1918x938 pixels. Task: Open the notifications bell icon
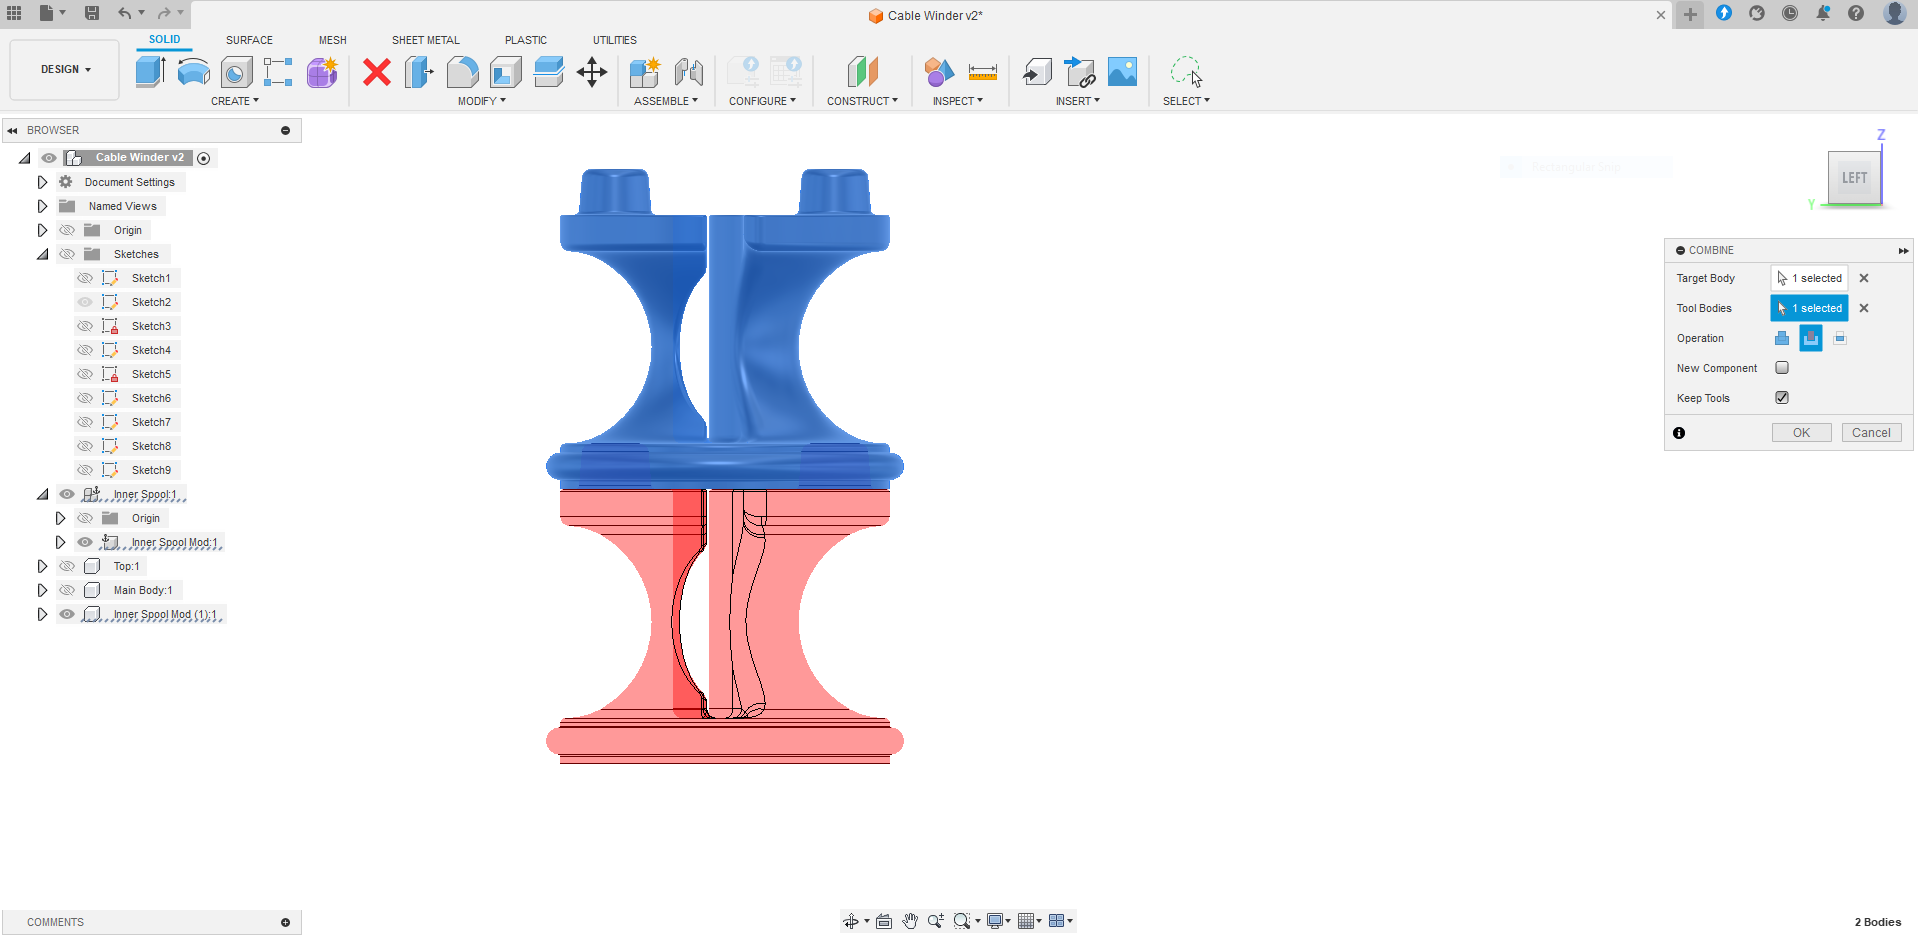click(1823, 13)
